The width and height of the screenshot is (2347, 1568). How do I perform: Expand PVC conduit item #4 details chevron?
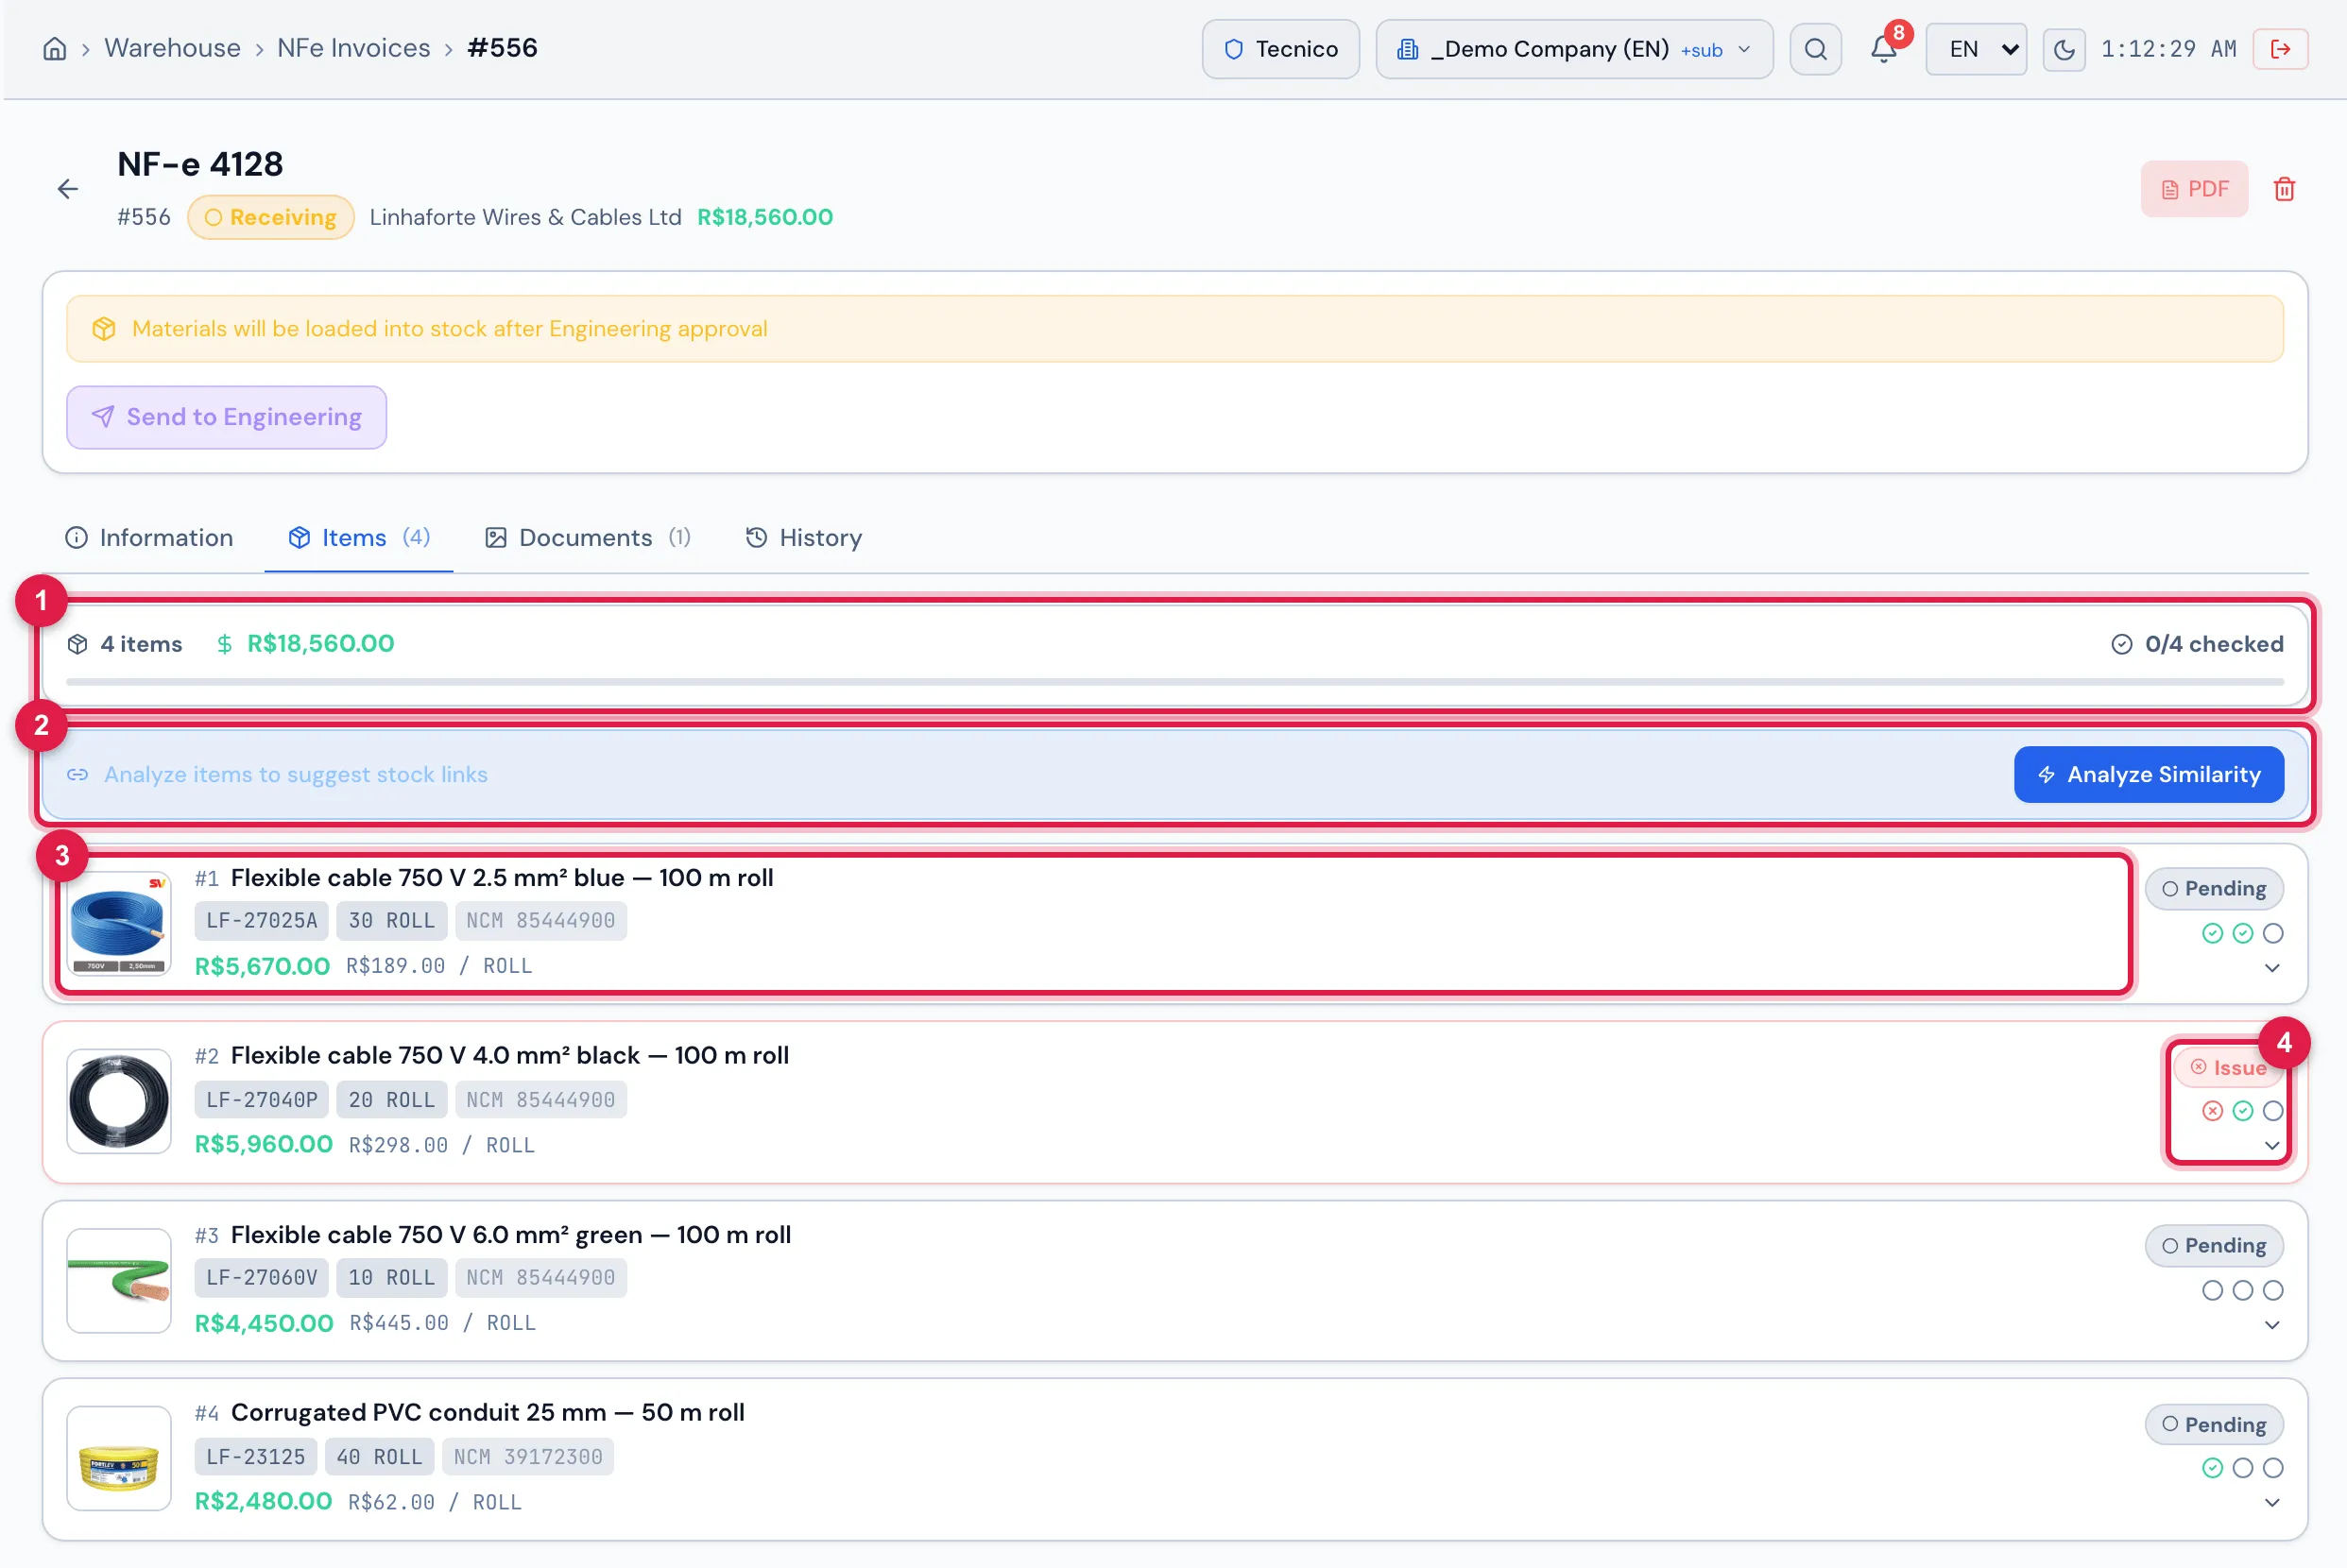point(2272,1503)
